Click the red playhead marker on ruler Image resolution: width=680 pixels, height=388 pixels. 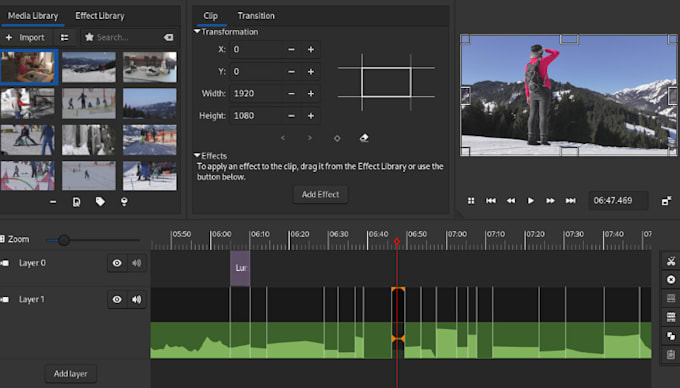point(397,241)
